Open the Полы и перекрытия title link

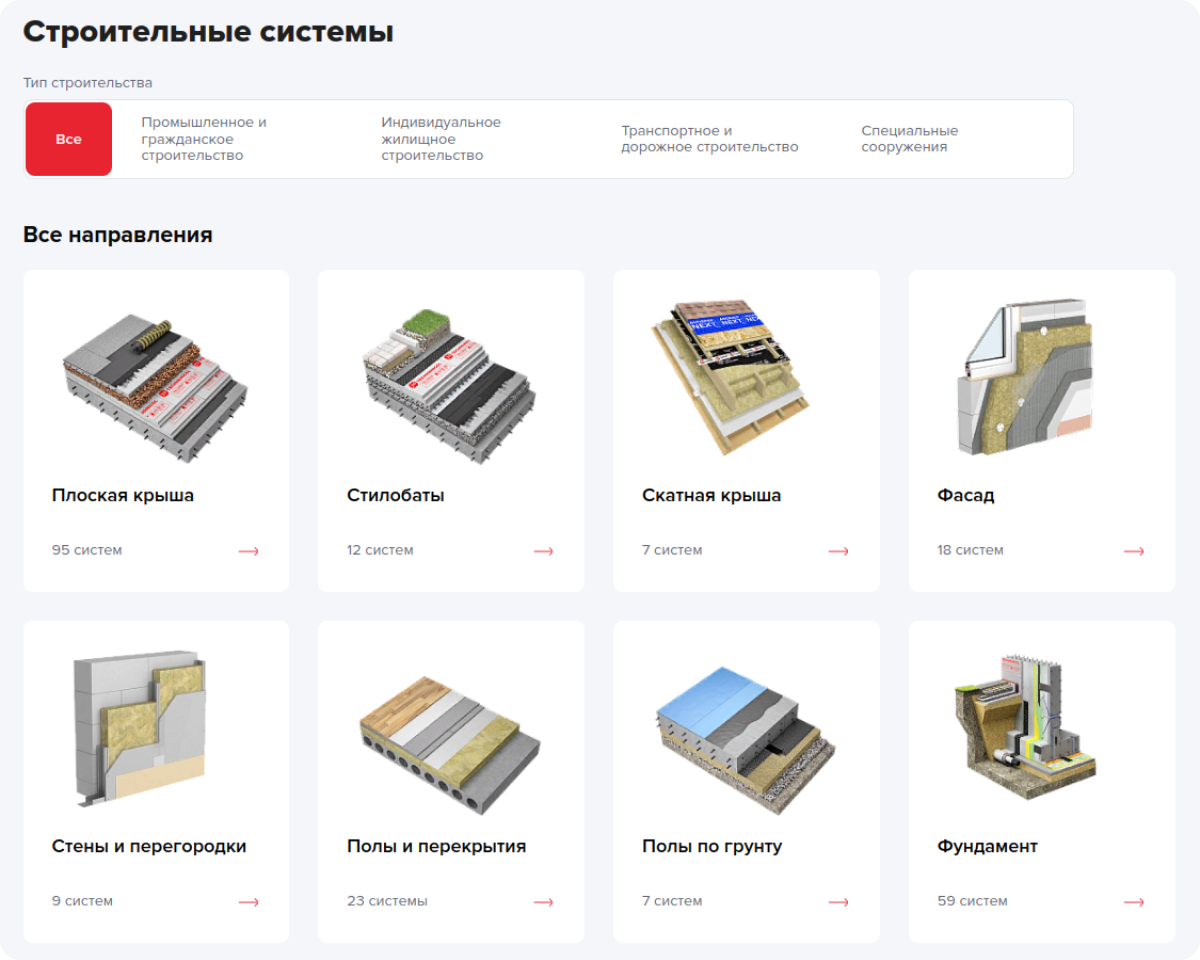pyautogui.click(x=436, y=846)
